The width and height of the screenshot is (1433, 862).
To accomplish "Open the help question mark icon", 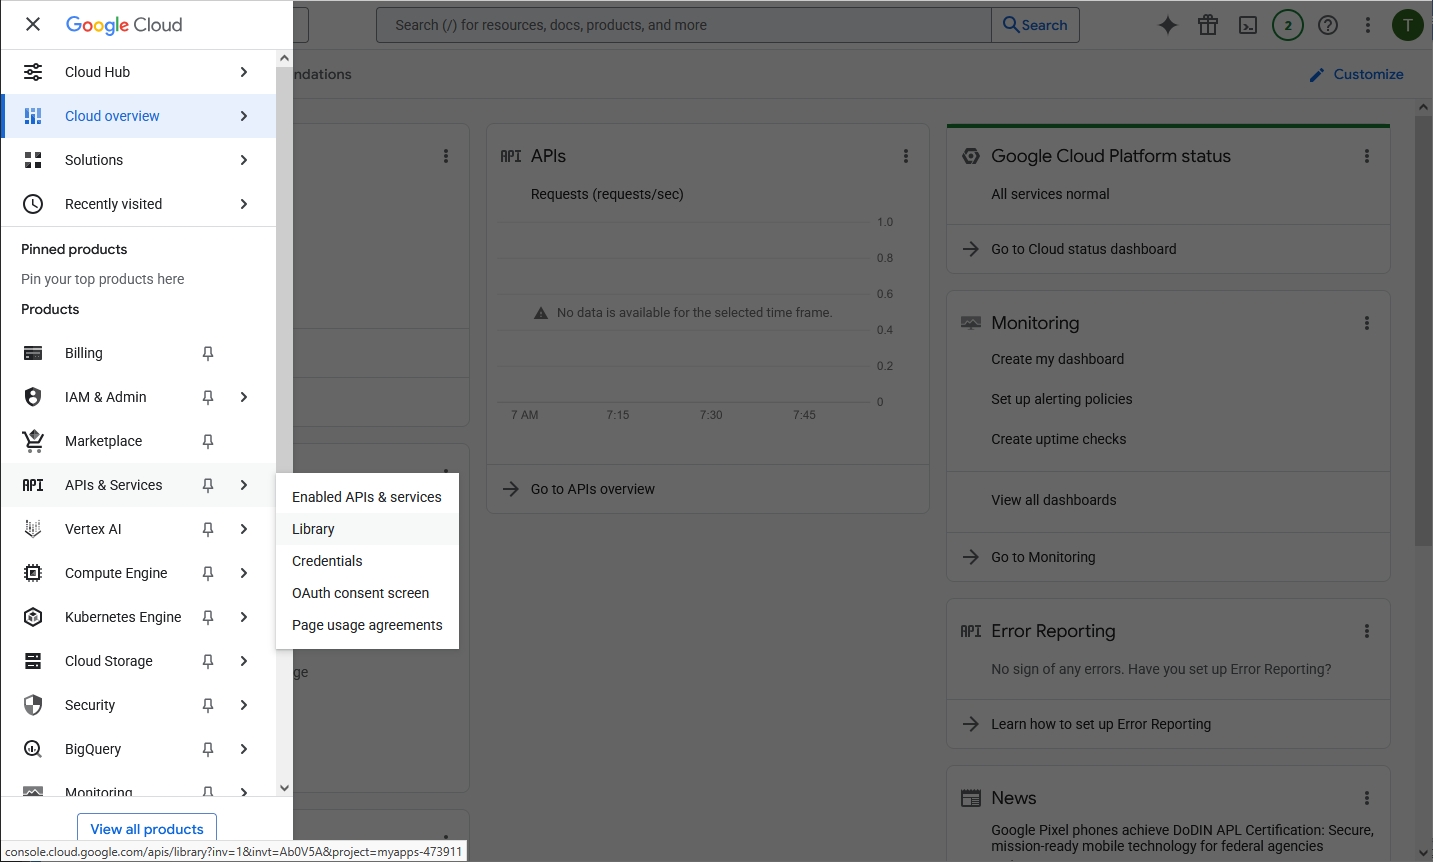I will click(1328, 25).
